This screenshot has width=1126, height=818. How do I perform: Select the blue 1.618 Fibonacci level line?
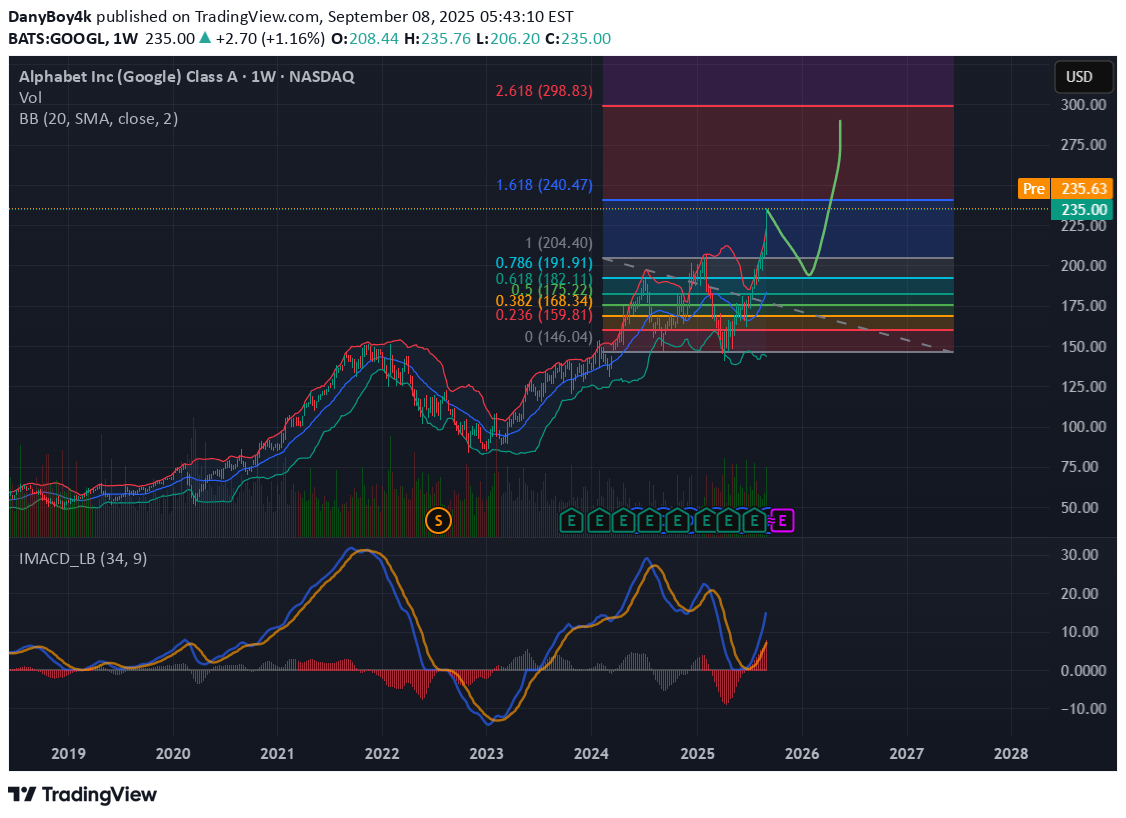(x=778, y=200)
